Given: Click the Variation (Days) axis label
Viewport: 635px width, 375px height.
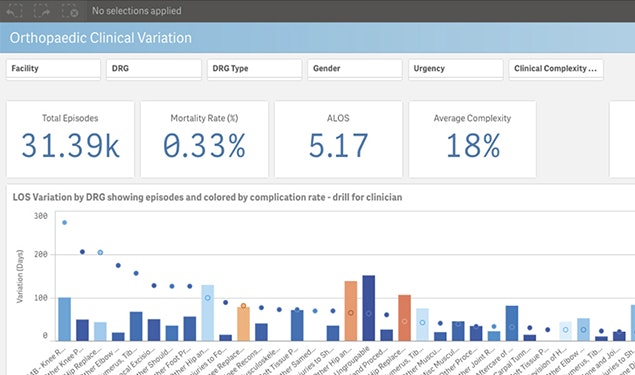Looking at the screenshot, I should pyautogui.click(x=20, y=276).
